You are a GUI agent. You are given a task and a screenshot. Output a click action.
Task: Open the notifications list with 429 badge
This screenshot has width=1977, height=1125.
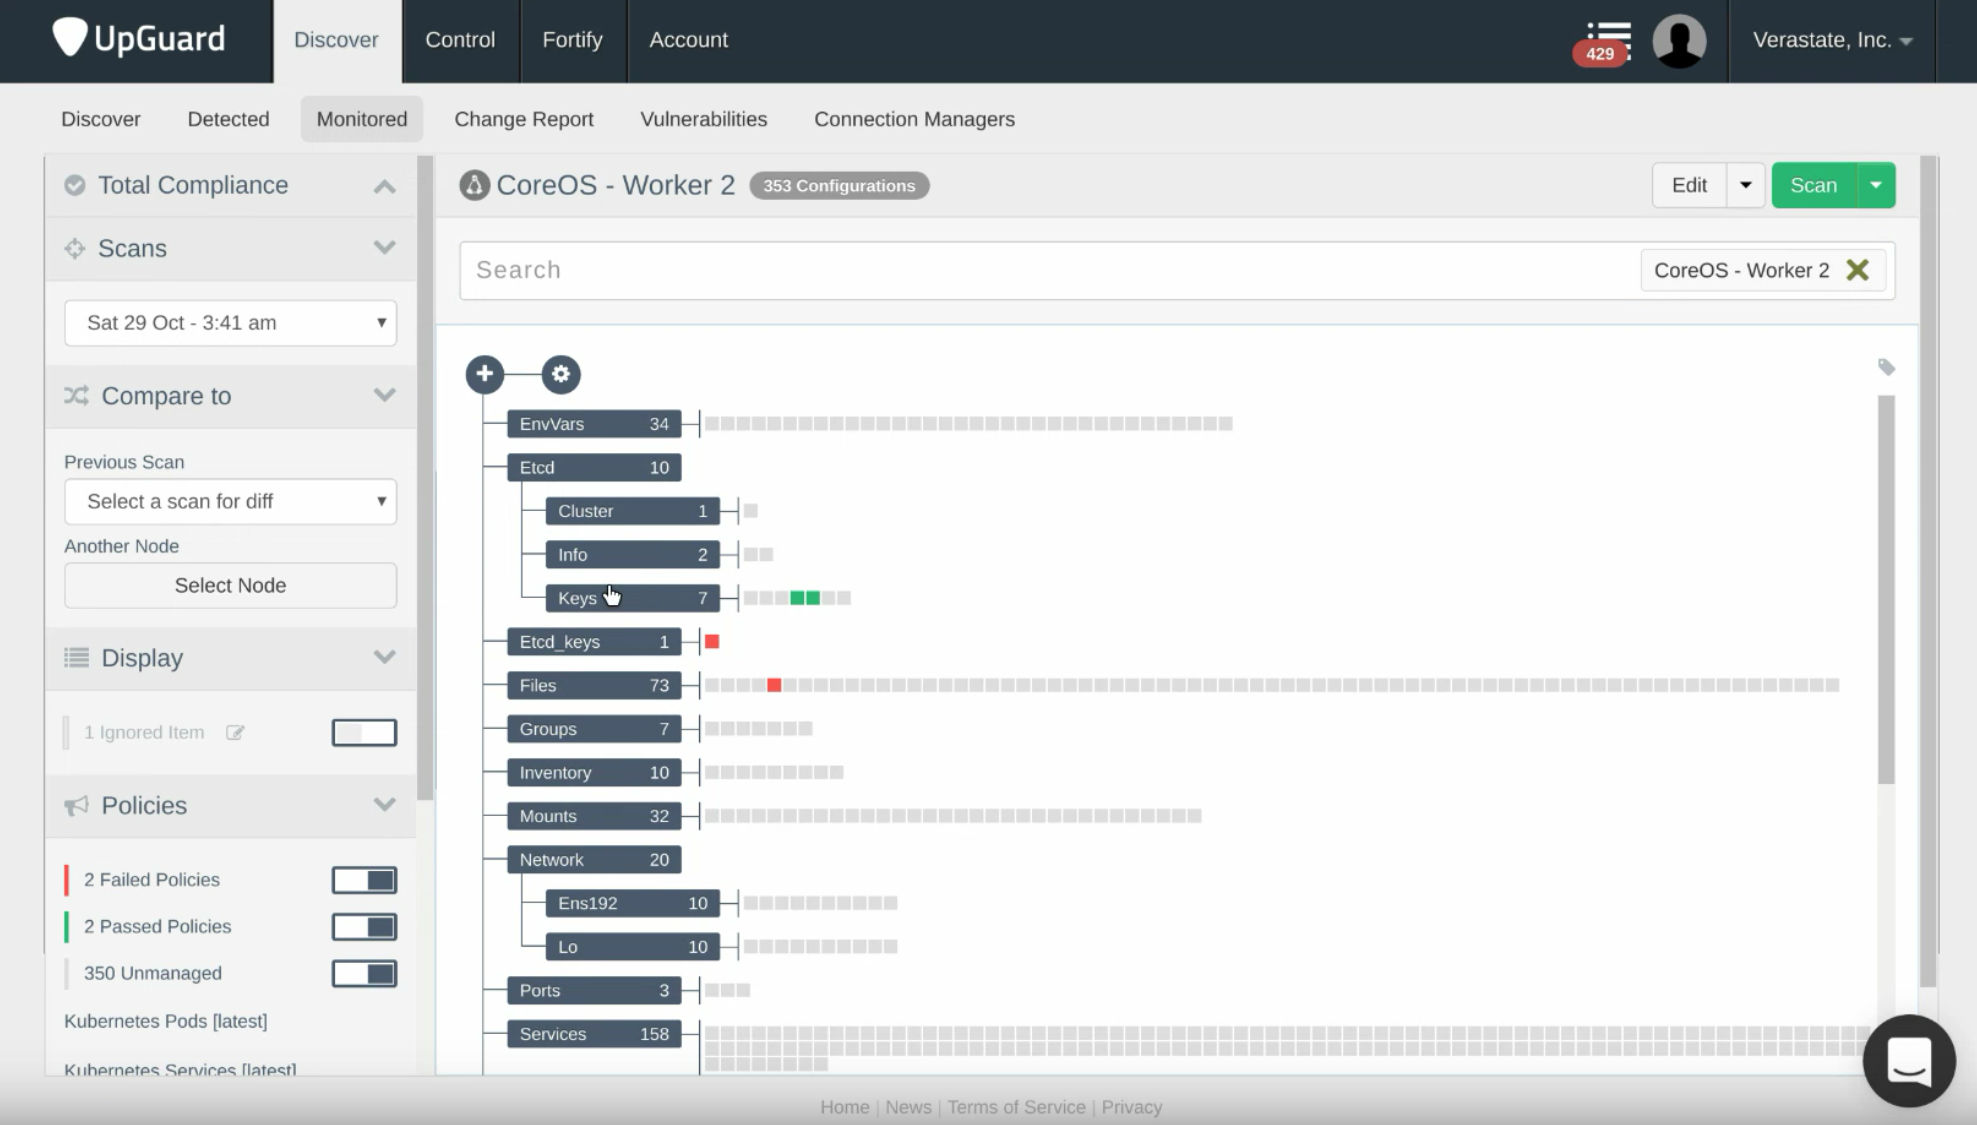1606,42
